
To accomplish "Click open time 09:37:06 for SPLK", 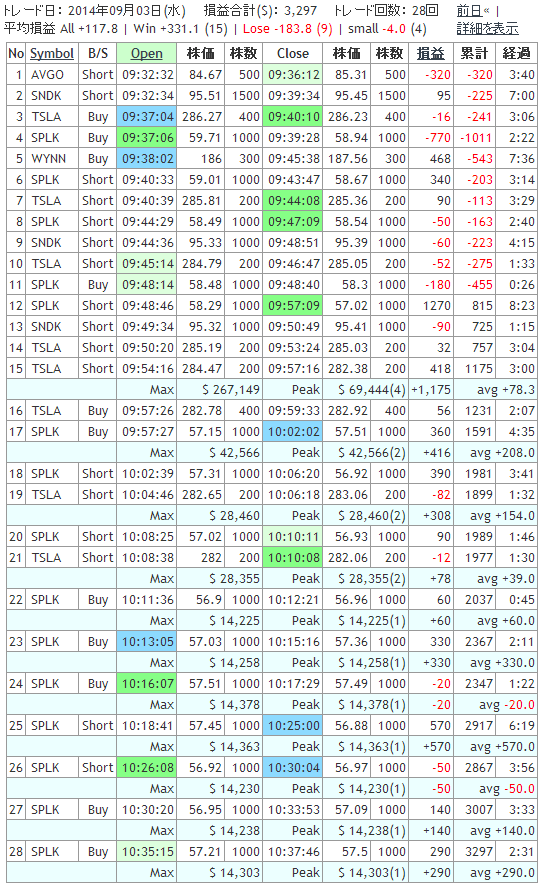I will pos(146,137).
